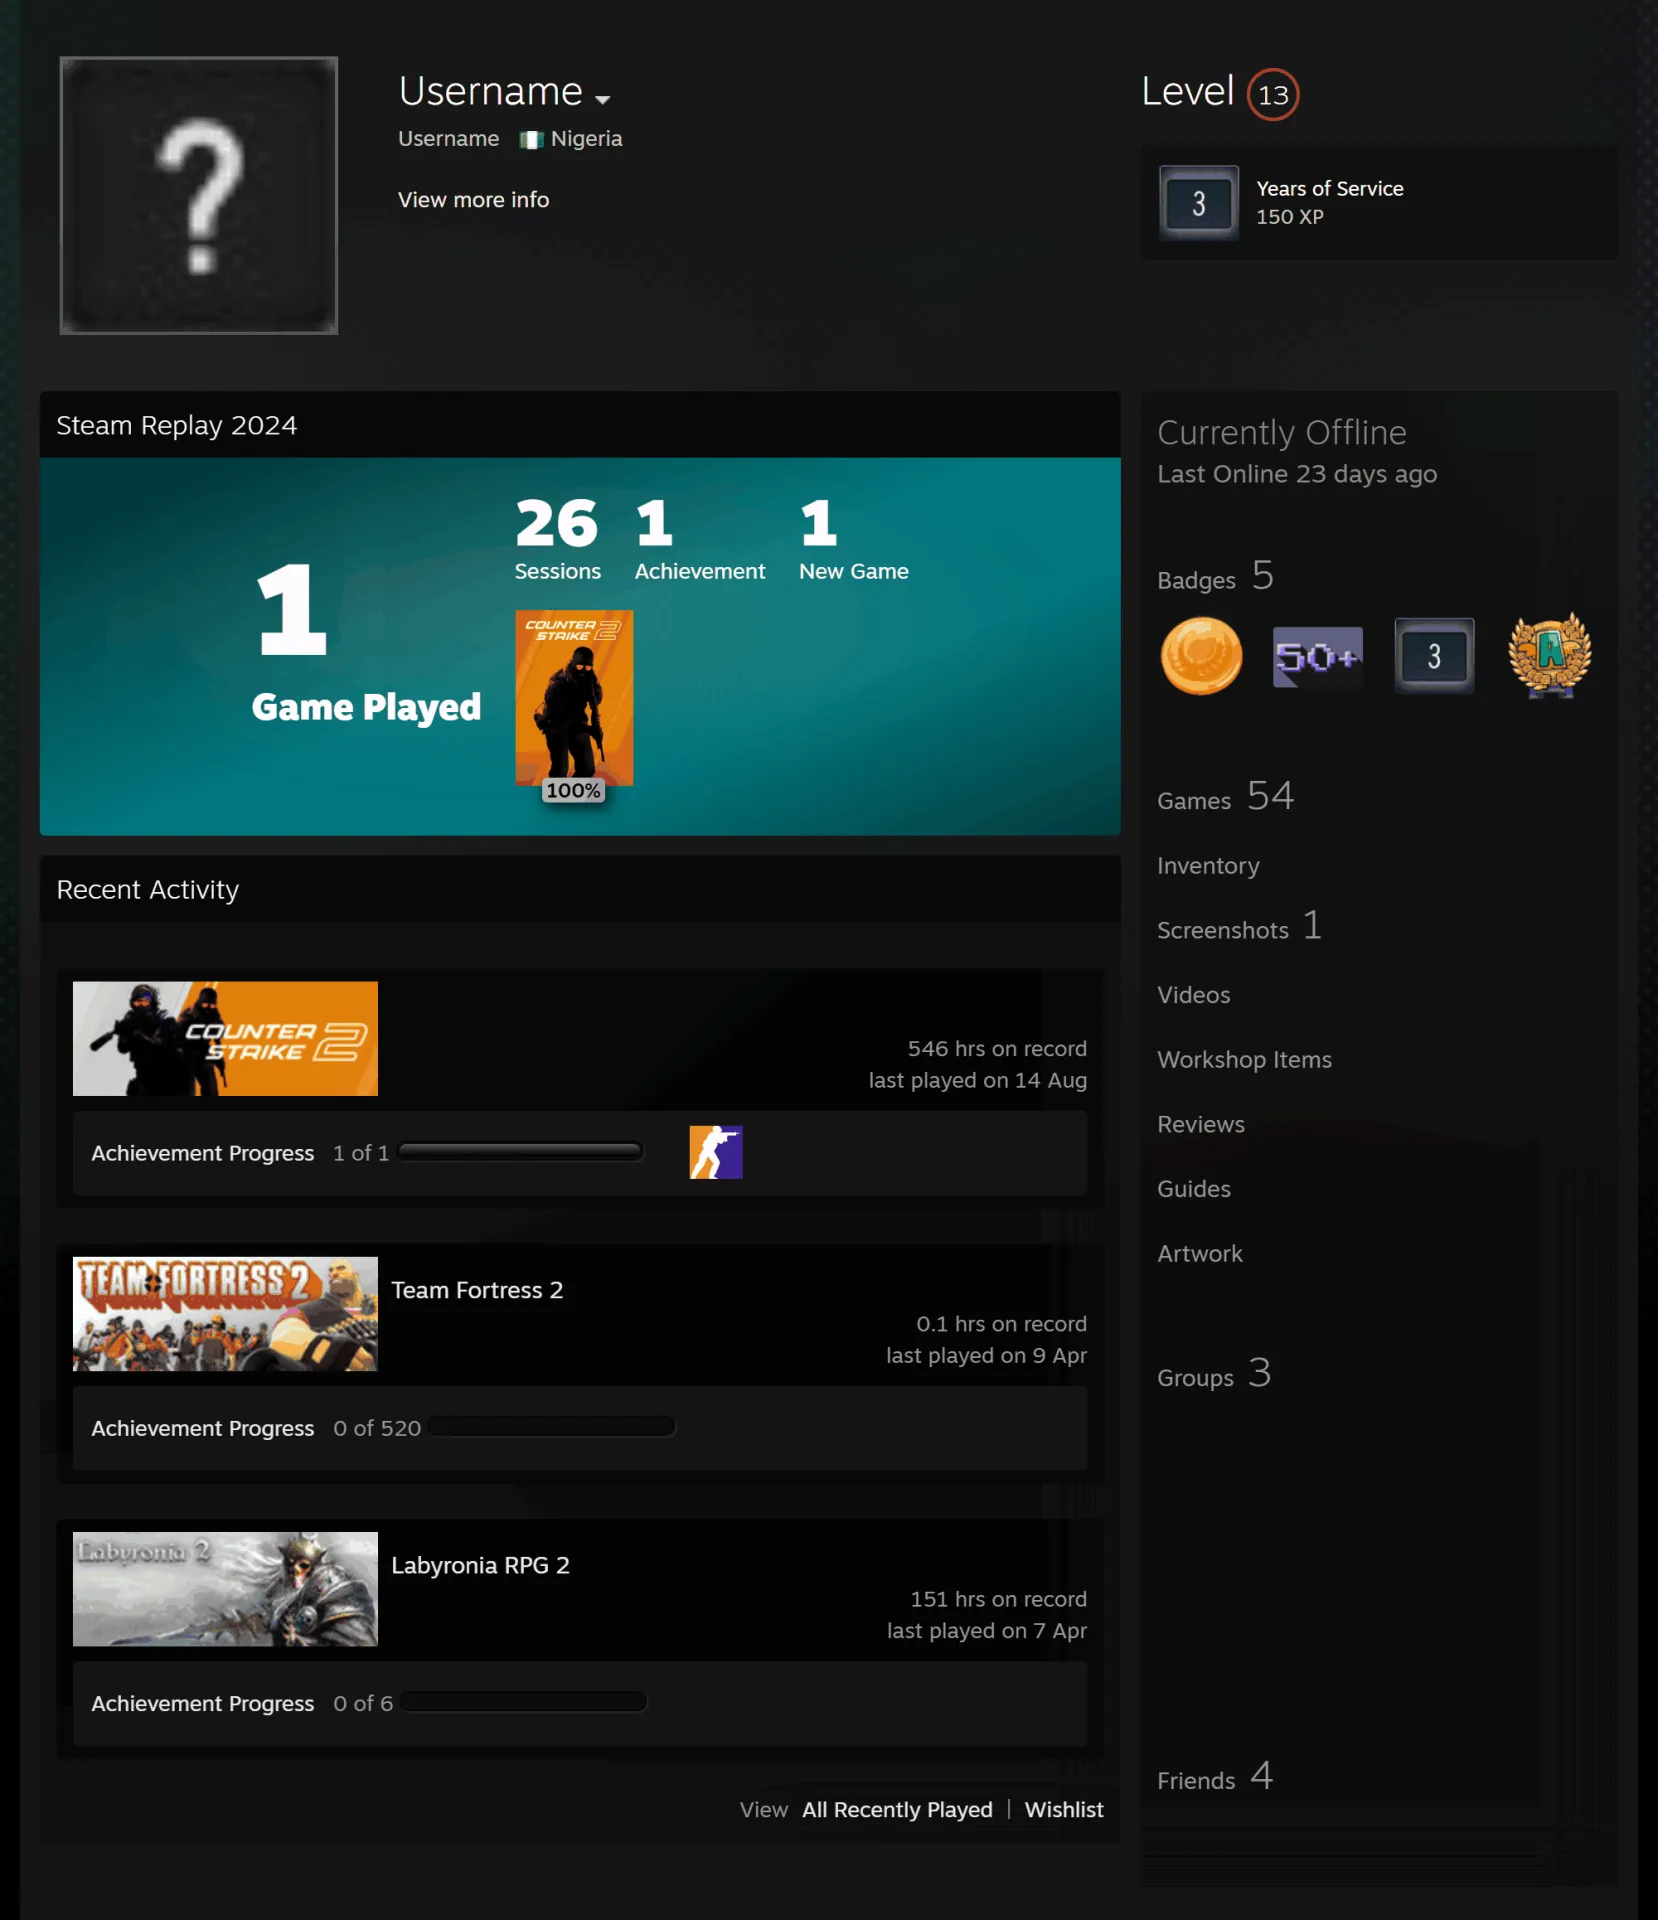Open the Badges 5 link
The height and width of the screenshot is (1920, 1658).
click(1215, 577)
